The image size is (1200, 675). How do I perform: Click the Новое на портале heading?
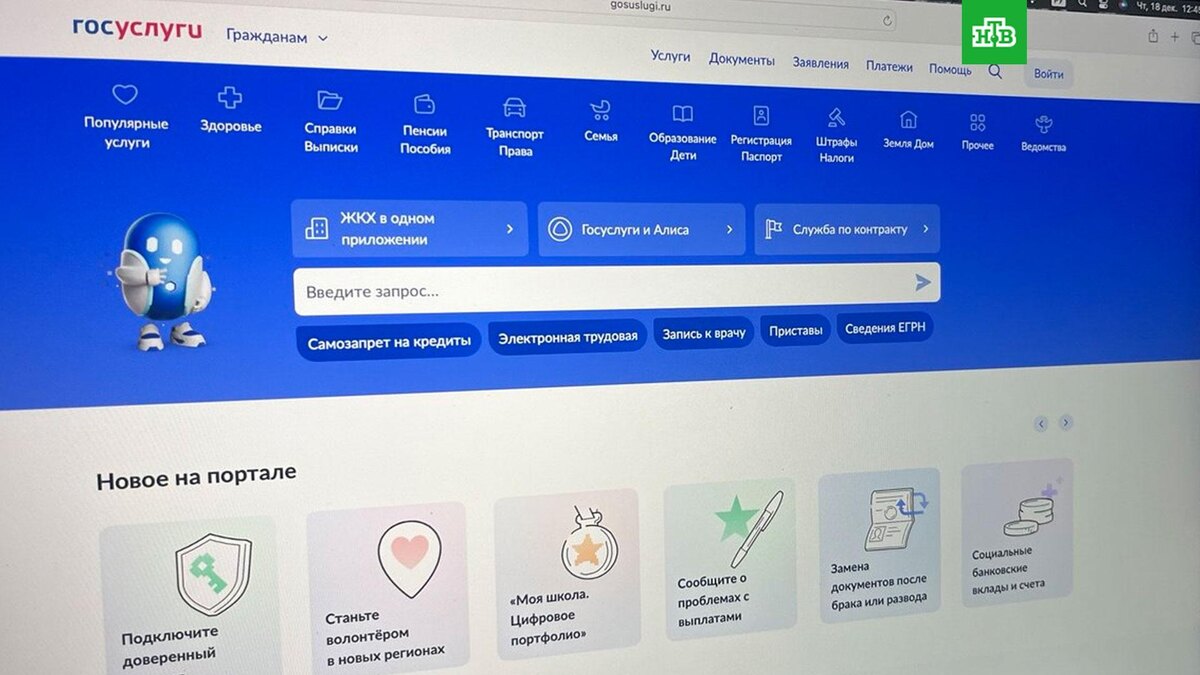(x=196, y=477)
